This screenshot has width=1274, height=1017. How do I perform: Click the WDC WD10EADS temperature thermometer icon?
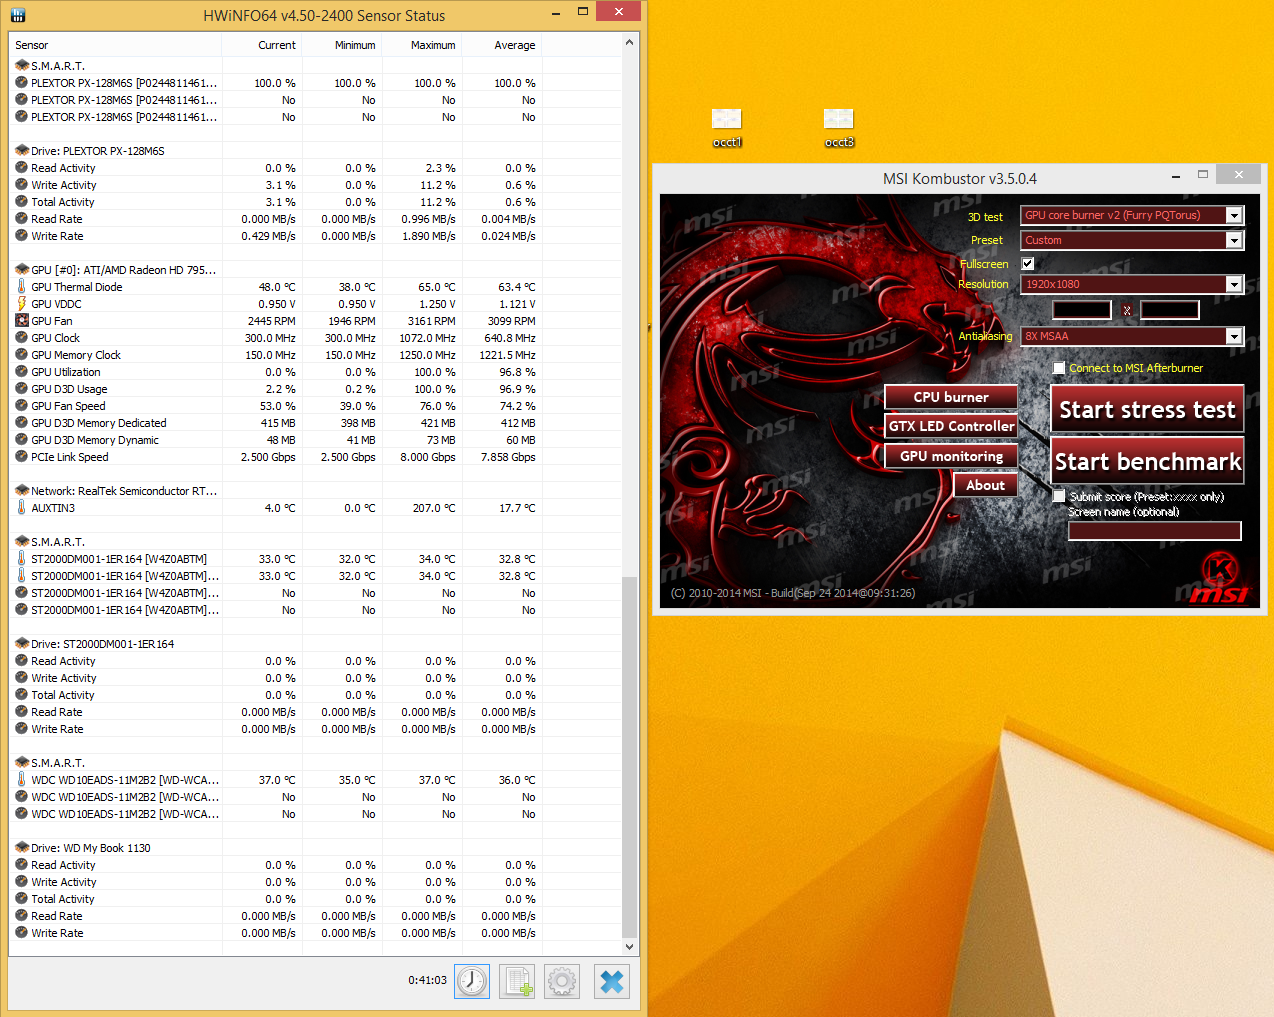[x=21, y=780]
